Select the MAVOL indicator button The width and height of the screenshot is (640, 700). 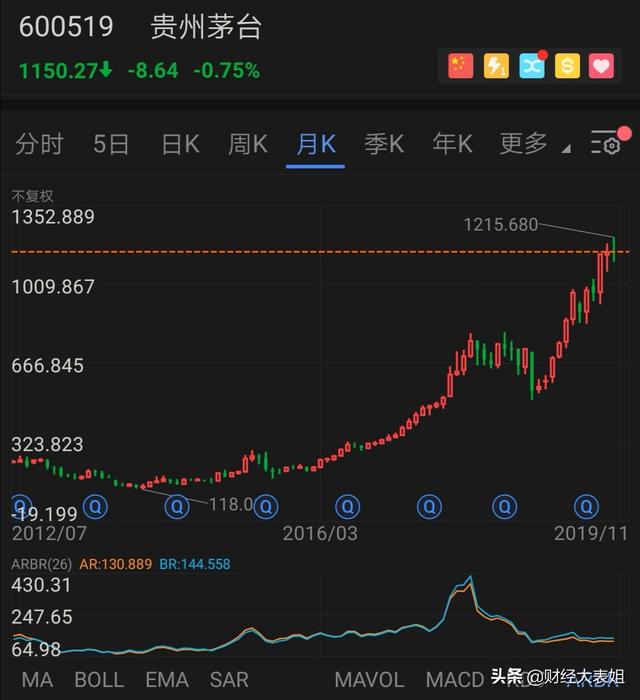click(x=370, y=680)
